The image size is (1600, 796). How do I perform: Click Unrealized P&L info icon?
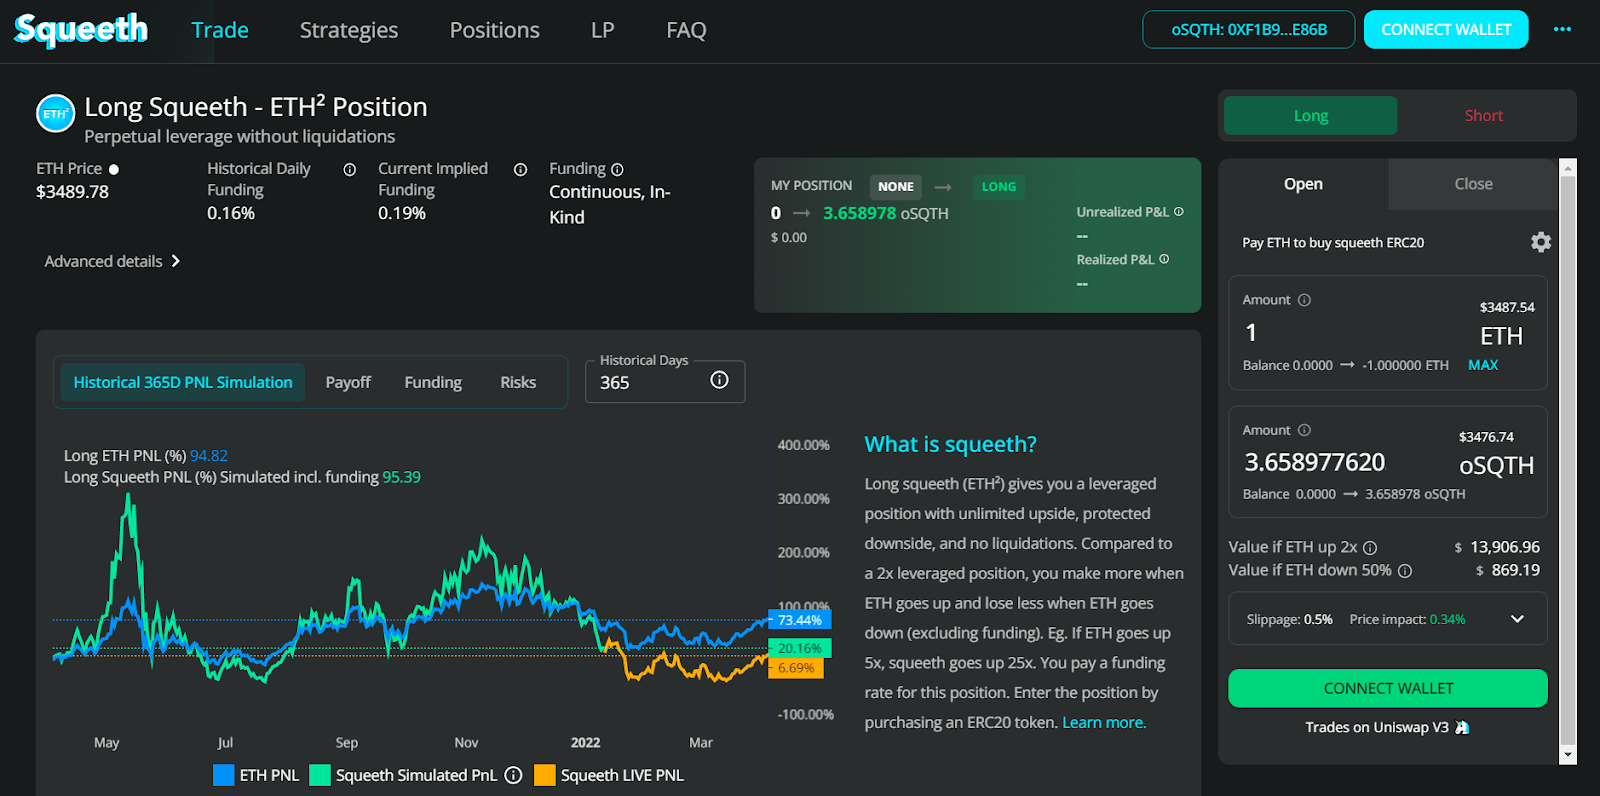point(1179,212)
